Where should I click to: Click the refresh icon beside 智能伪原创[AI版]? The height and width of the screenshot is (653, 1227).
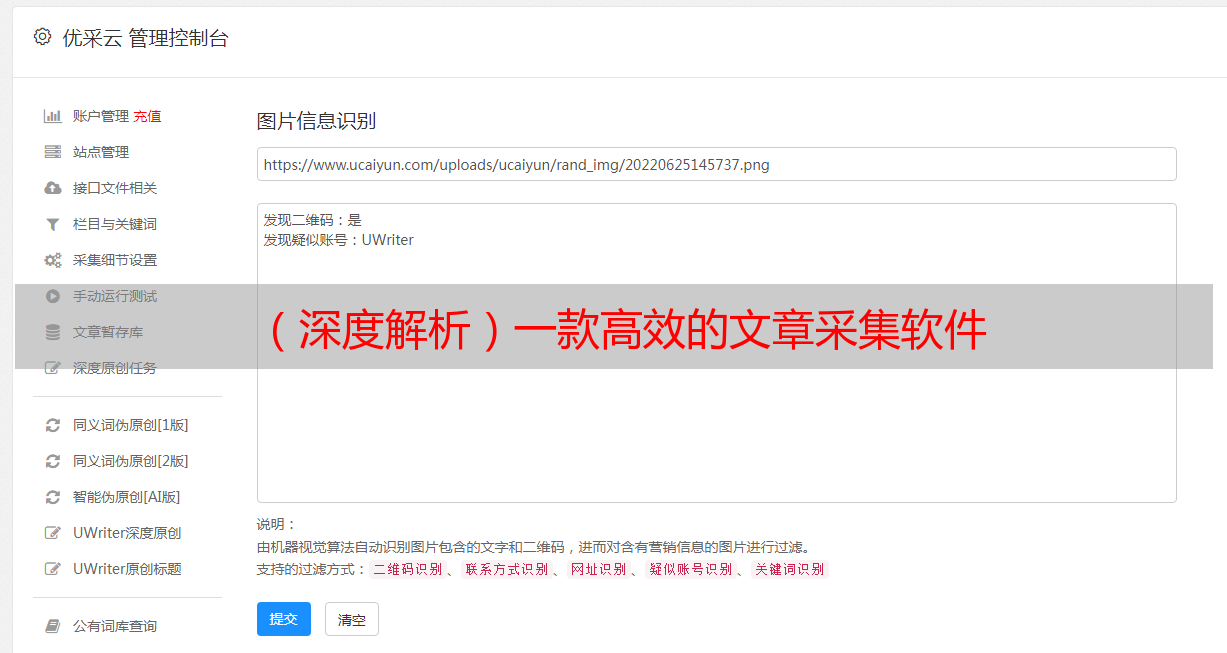coord(53,497)
